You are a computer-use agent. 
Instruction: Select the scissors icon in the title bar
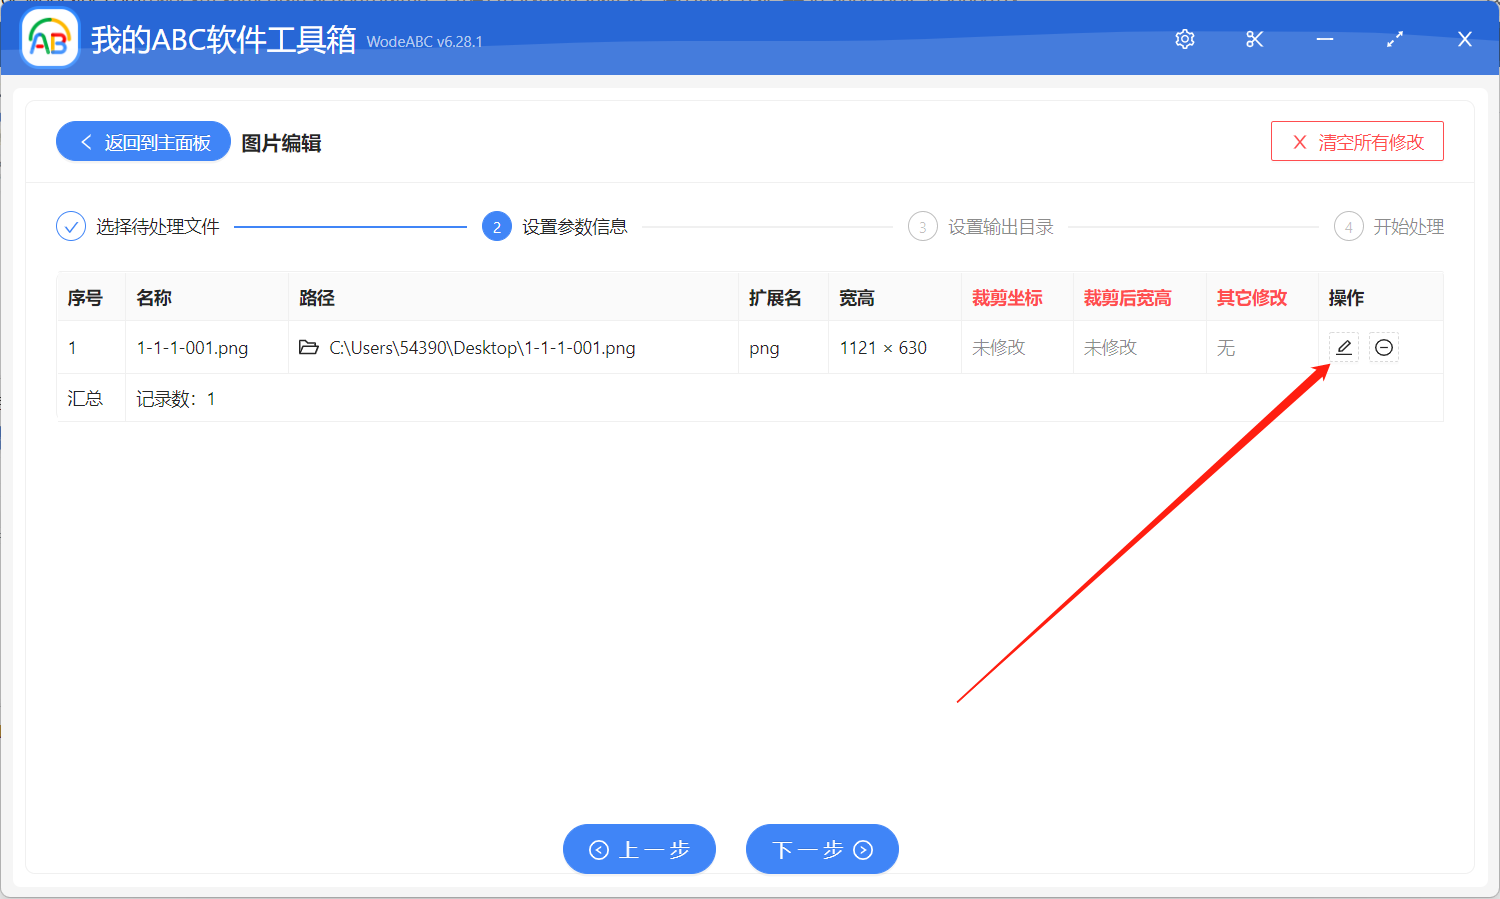[x=1254, y=39]
